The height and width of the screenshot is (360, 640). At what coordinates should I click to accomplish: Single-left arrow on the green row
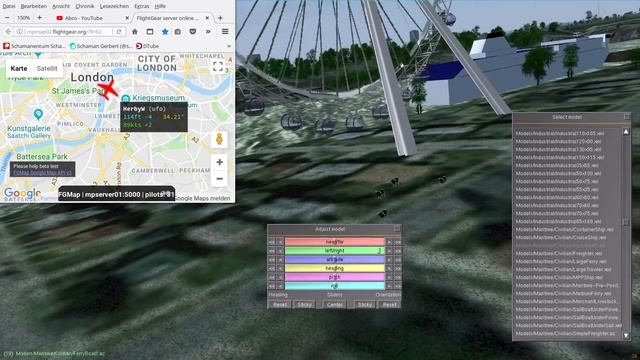[280, 251]
